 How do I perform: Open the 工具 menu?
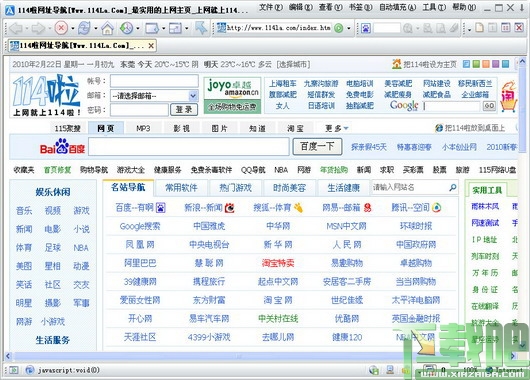point(434,7)
